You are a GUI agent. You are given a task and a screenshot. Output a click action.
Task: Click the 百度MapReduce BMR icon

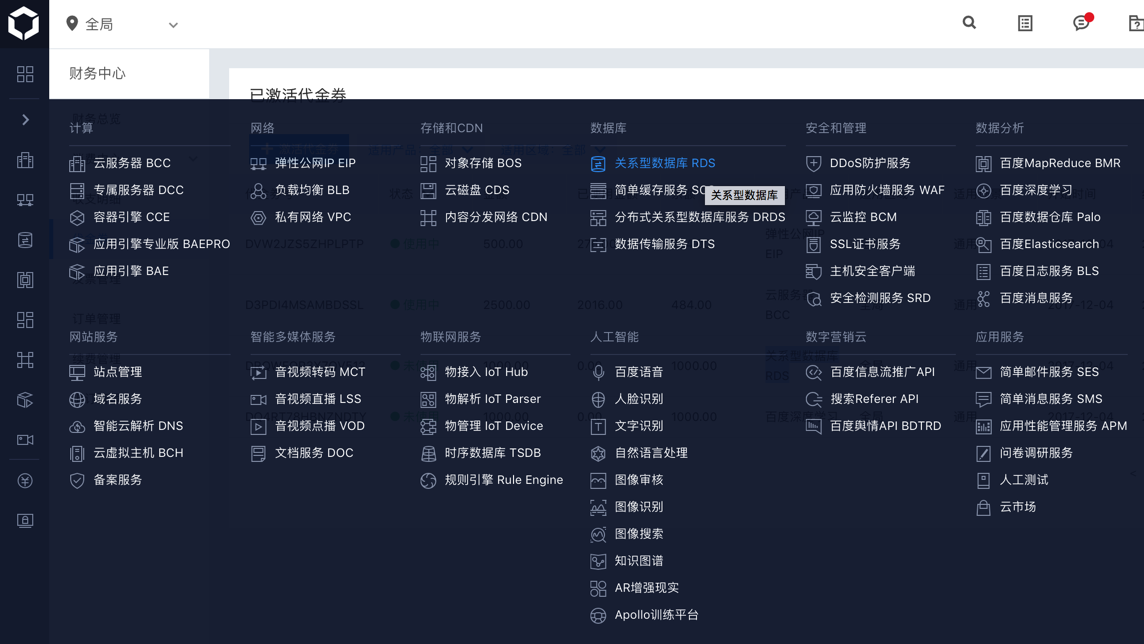[983, 163]
